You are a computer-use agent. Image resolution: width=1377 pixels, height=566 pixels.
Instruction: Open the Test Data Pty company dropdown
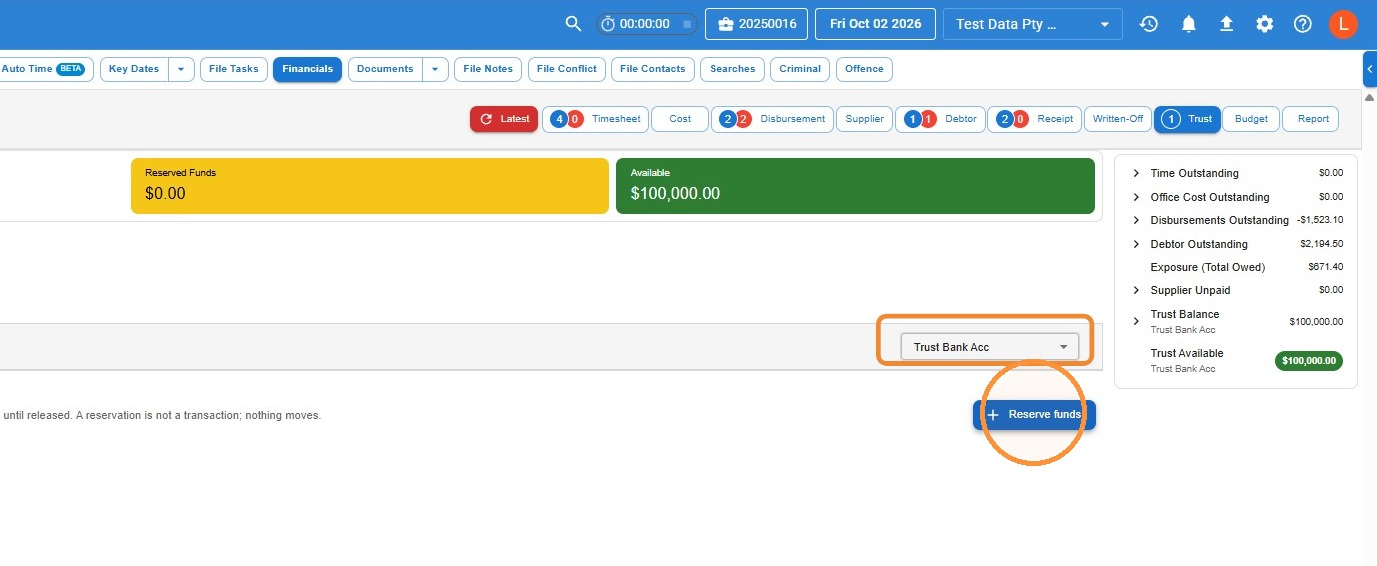tap(1032, 24)
